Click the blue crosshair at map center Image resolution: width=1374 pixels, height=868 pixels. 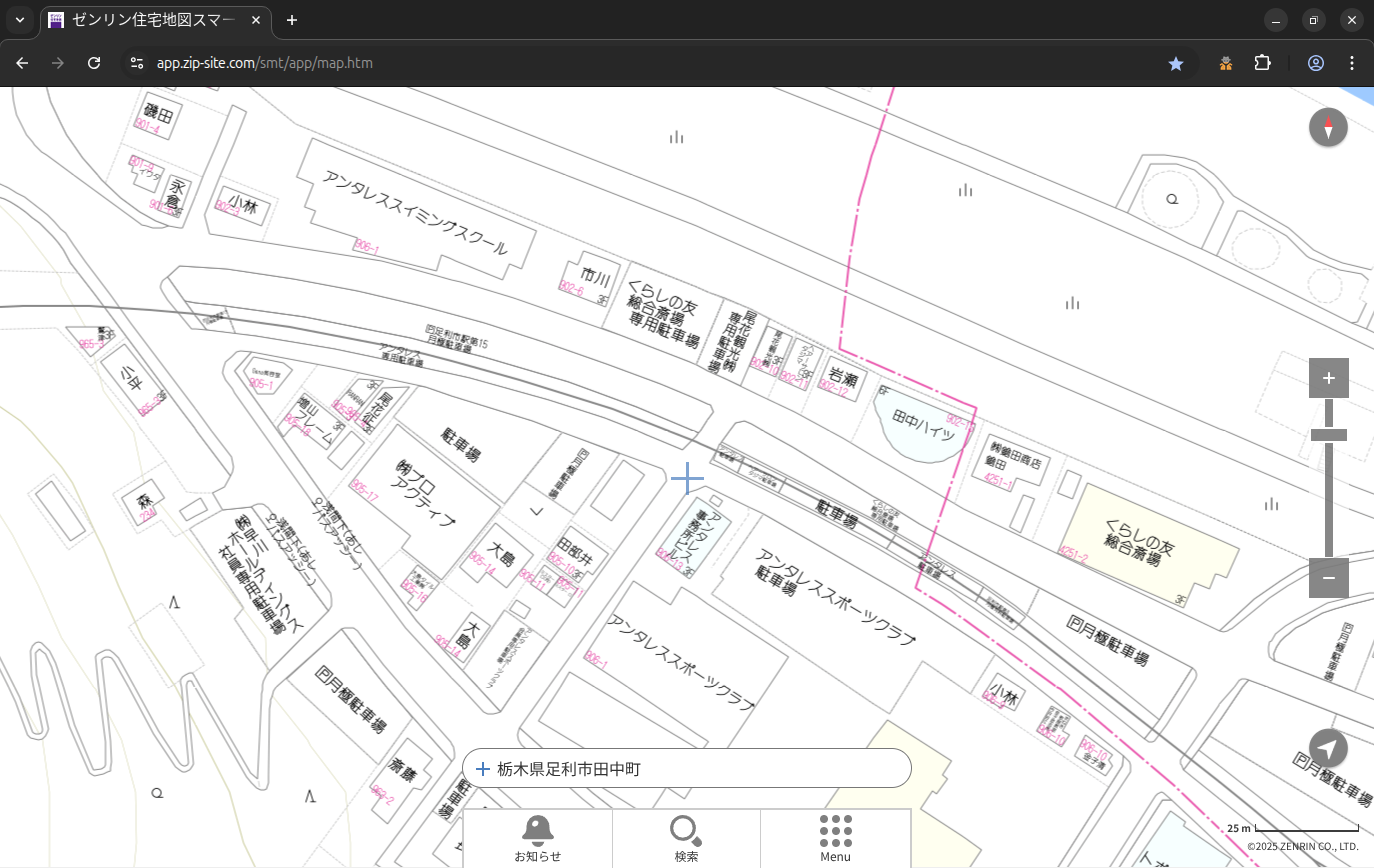(687, 479)
